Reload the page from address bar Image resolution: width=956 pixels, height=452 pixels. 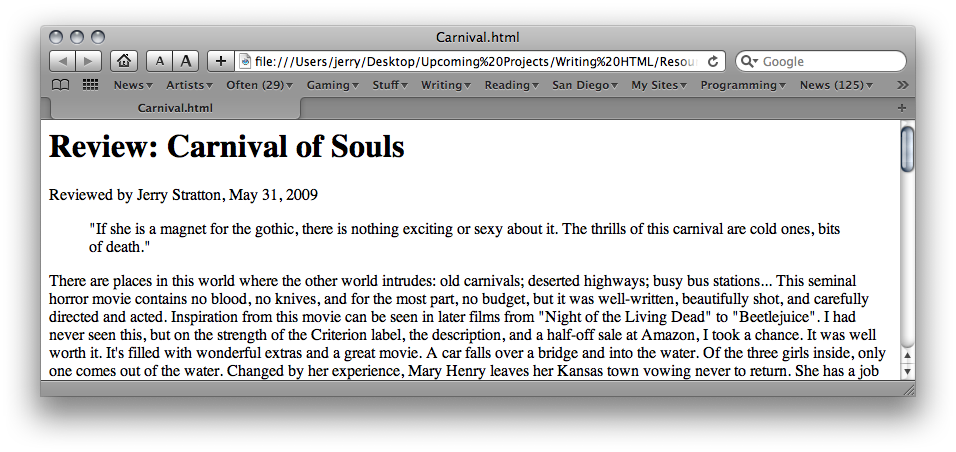point(713,61)
